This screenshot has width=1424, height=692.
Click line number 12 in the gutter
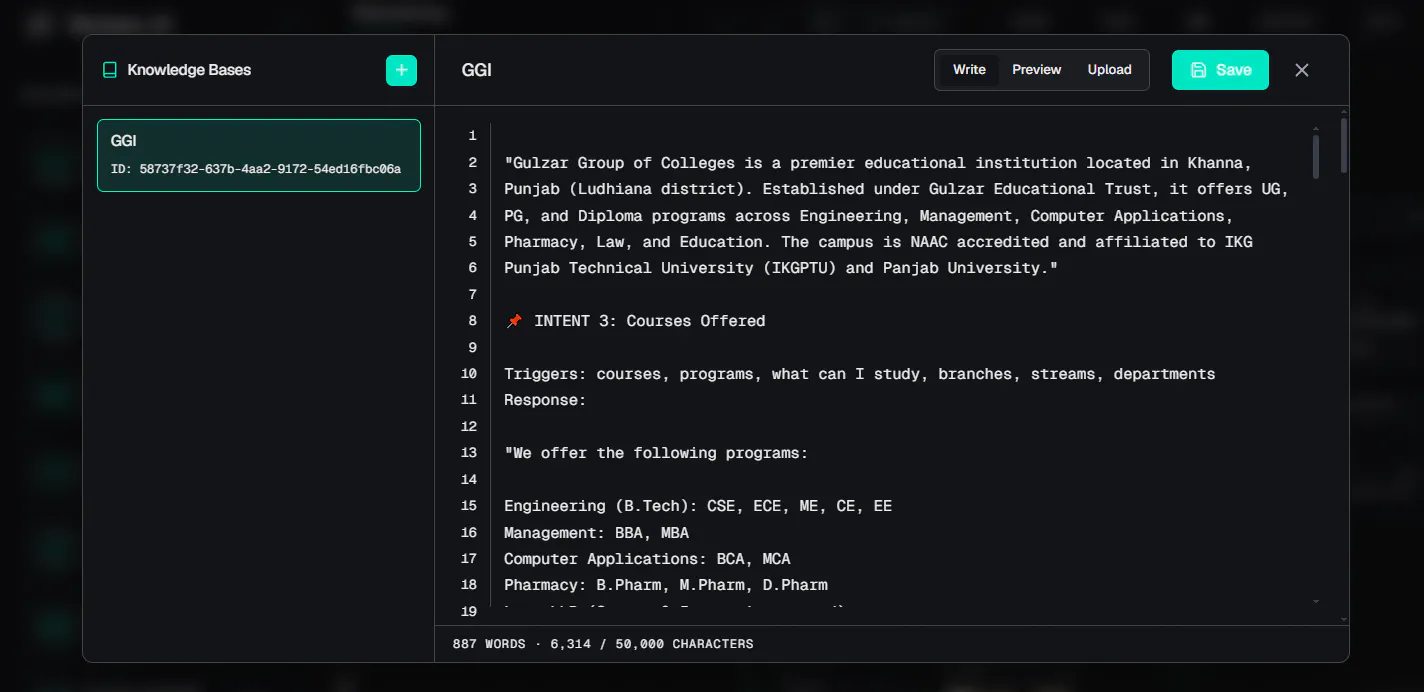tap(469, 427)
